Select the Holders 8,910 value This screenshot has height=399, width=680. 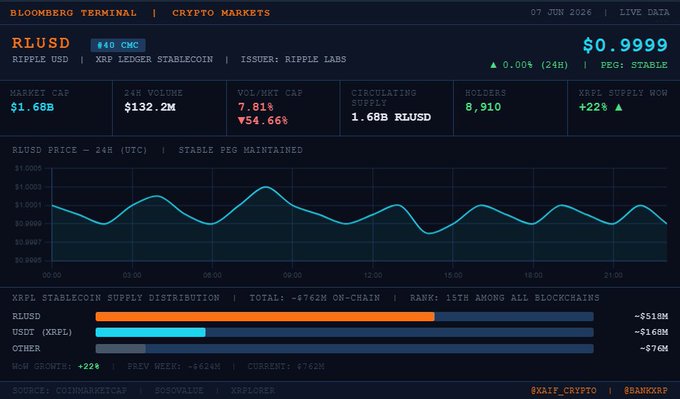[x=483, y=107]
